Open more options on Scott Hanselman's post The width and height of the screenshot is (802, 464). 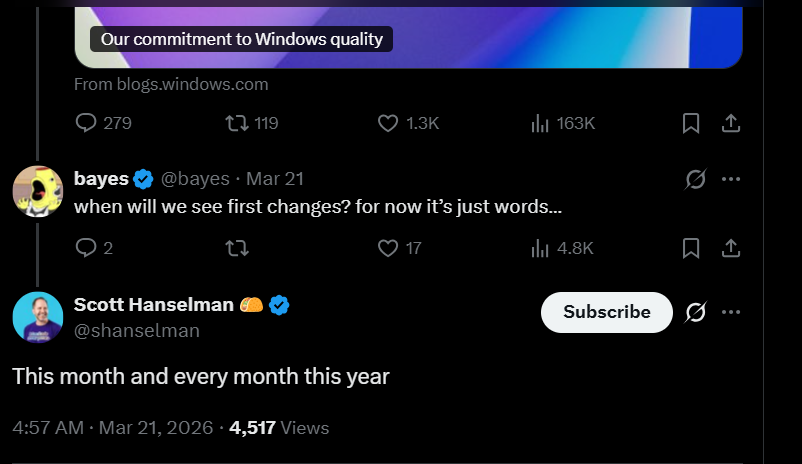point(731,312)
